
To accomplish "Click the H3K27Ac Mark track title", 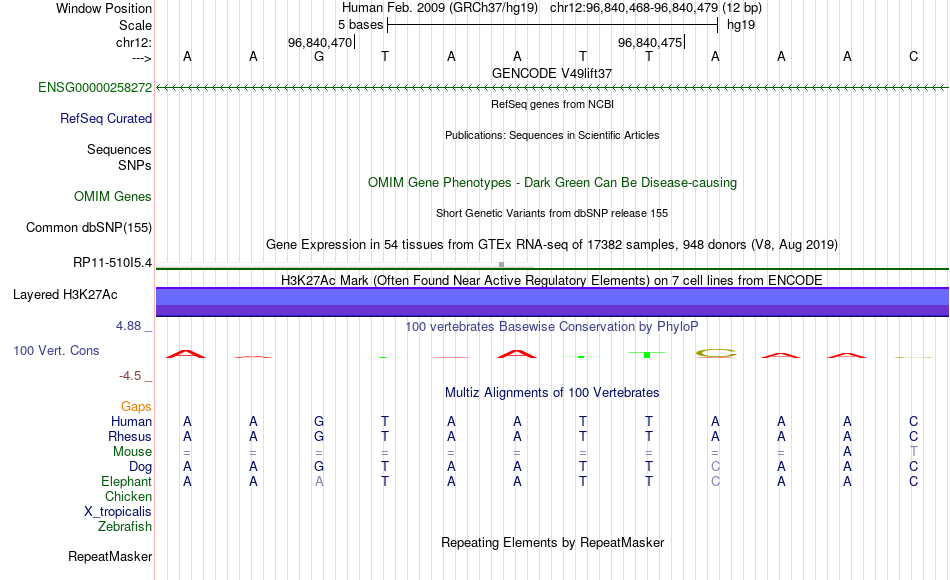I will (552, 280).
